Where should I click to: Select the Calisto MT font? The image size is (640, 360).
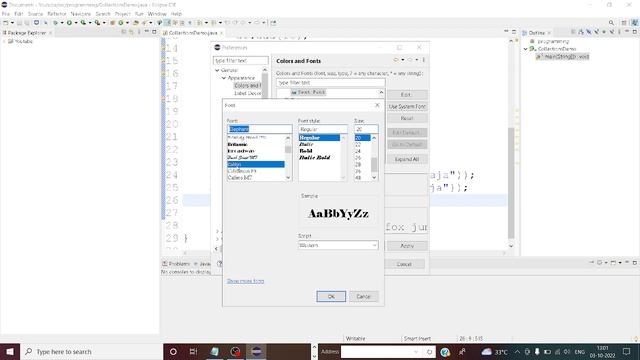[240, 178]
